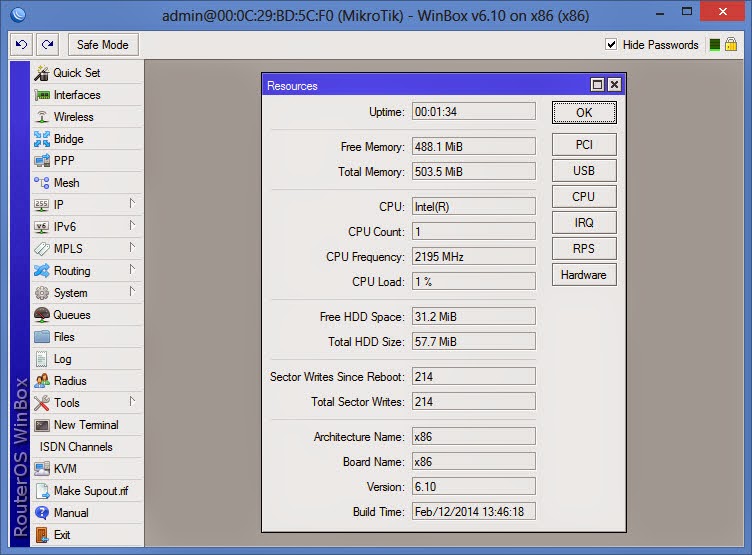
Task: Click the IP 255 icon
Action: (x=42, y=205)
